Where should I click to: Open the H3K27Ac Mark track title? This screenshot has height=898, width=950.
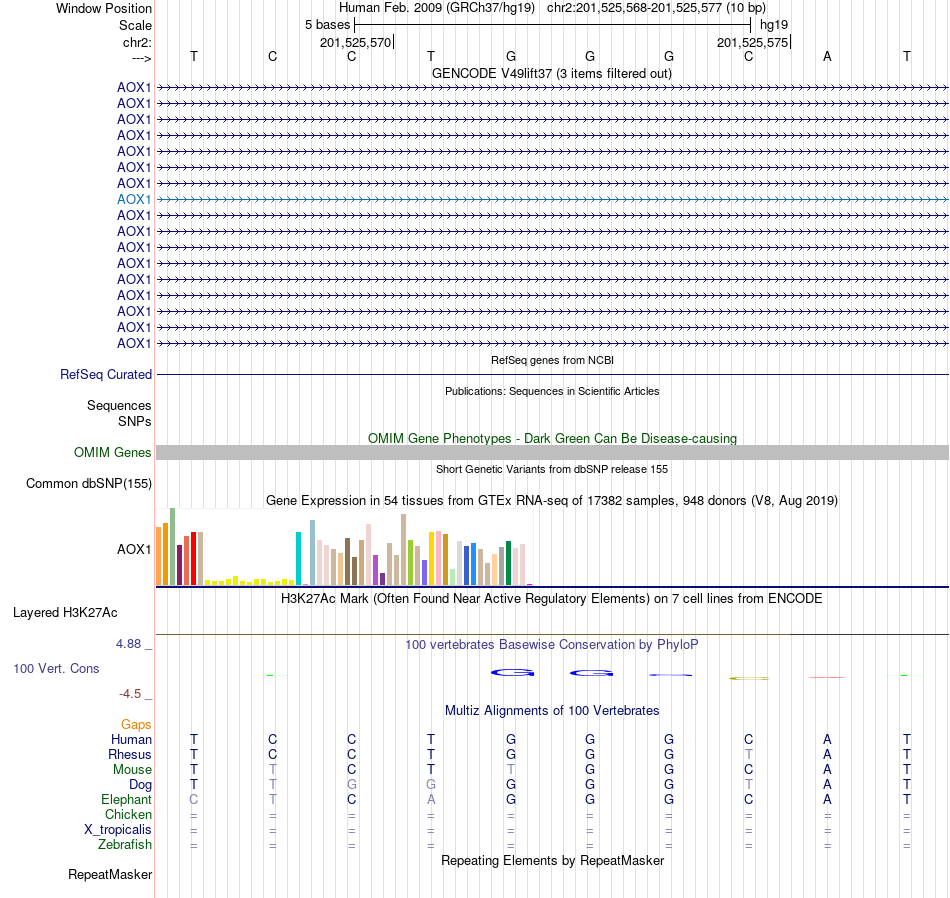coord(552,599)
